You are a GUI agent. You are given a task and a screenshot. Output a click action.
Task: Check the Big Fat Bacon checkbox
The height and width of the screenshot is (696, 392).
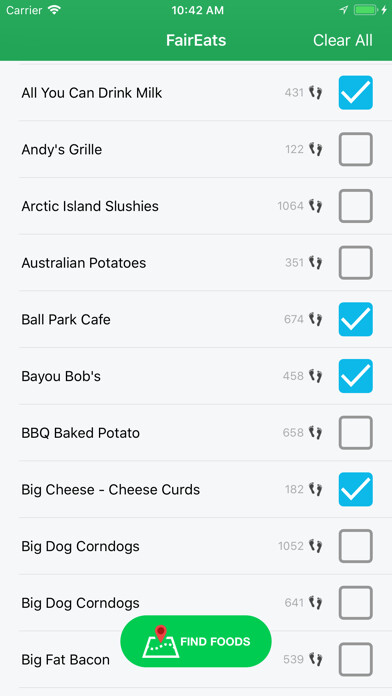coord(356,660)
